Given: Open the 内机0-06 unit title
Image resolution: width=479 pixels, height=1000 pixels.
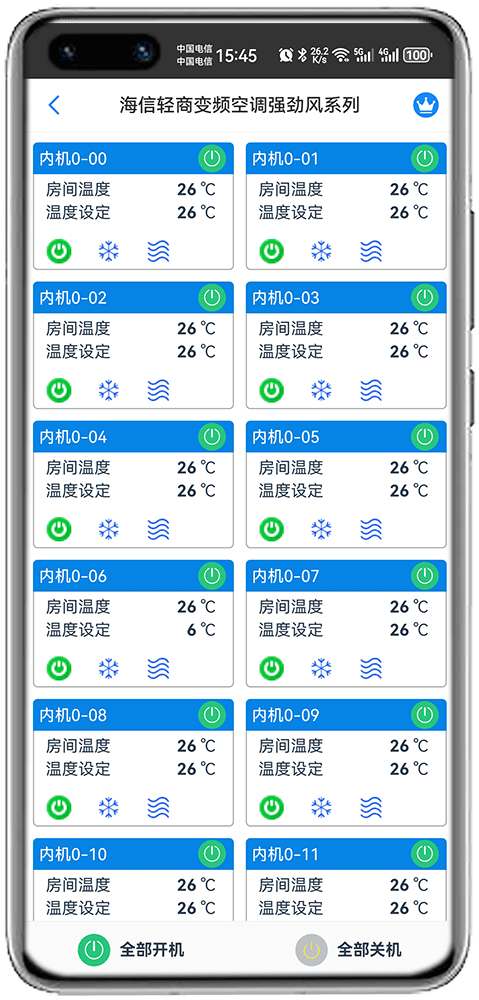Looking at the screenshot, I should (x=73, y=576).
